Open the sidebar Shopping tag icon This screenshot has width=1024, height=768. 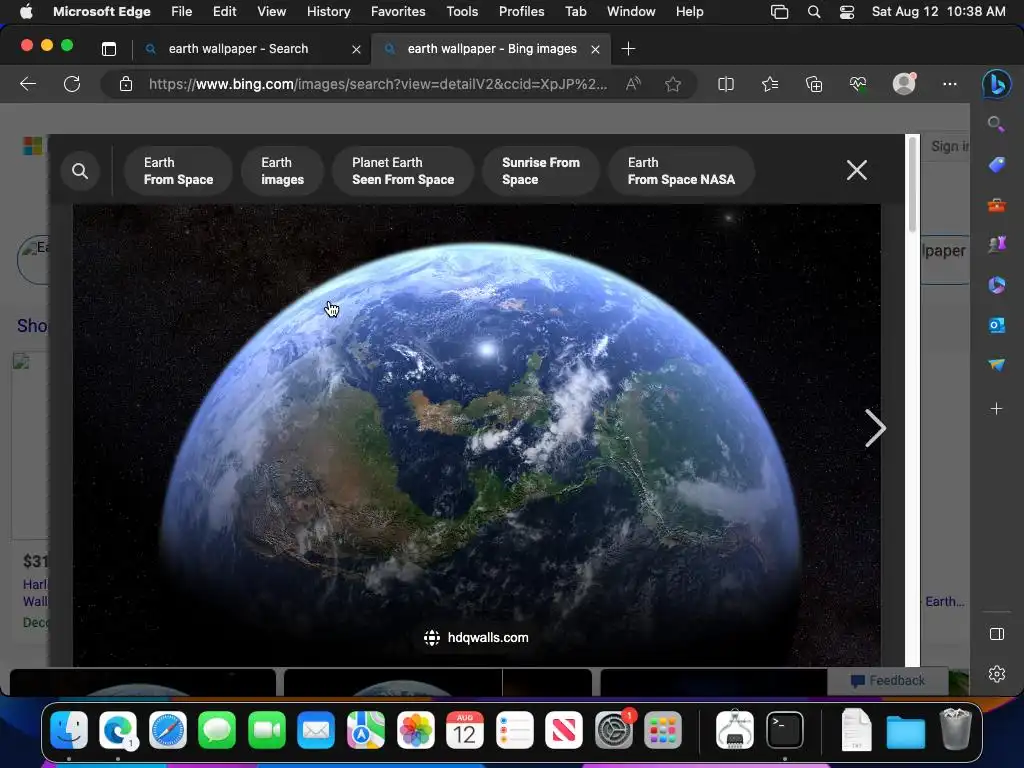(996, 165)
